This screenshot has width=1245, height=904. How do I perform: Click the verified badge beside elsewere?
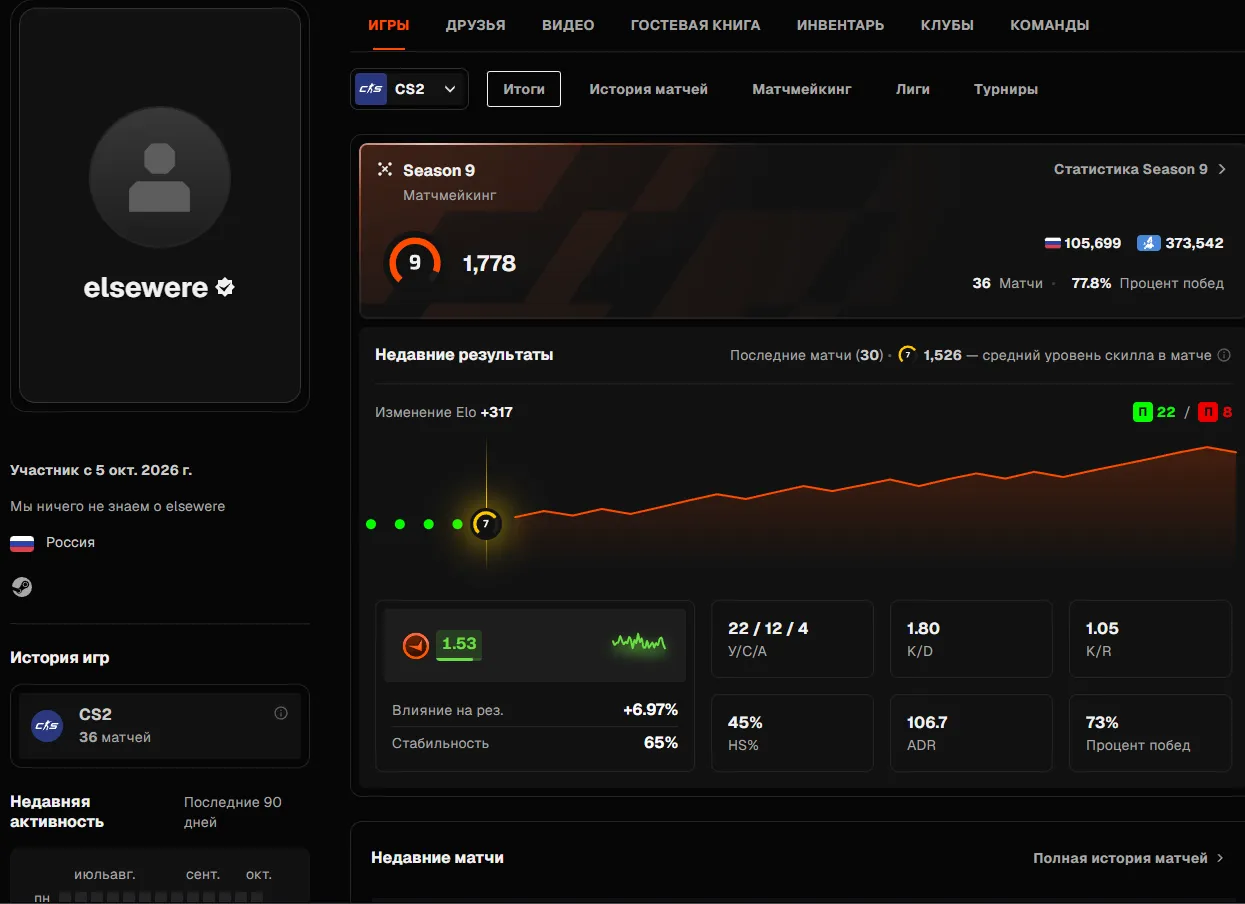[x=225, y=288]
